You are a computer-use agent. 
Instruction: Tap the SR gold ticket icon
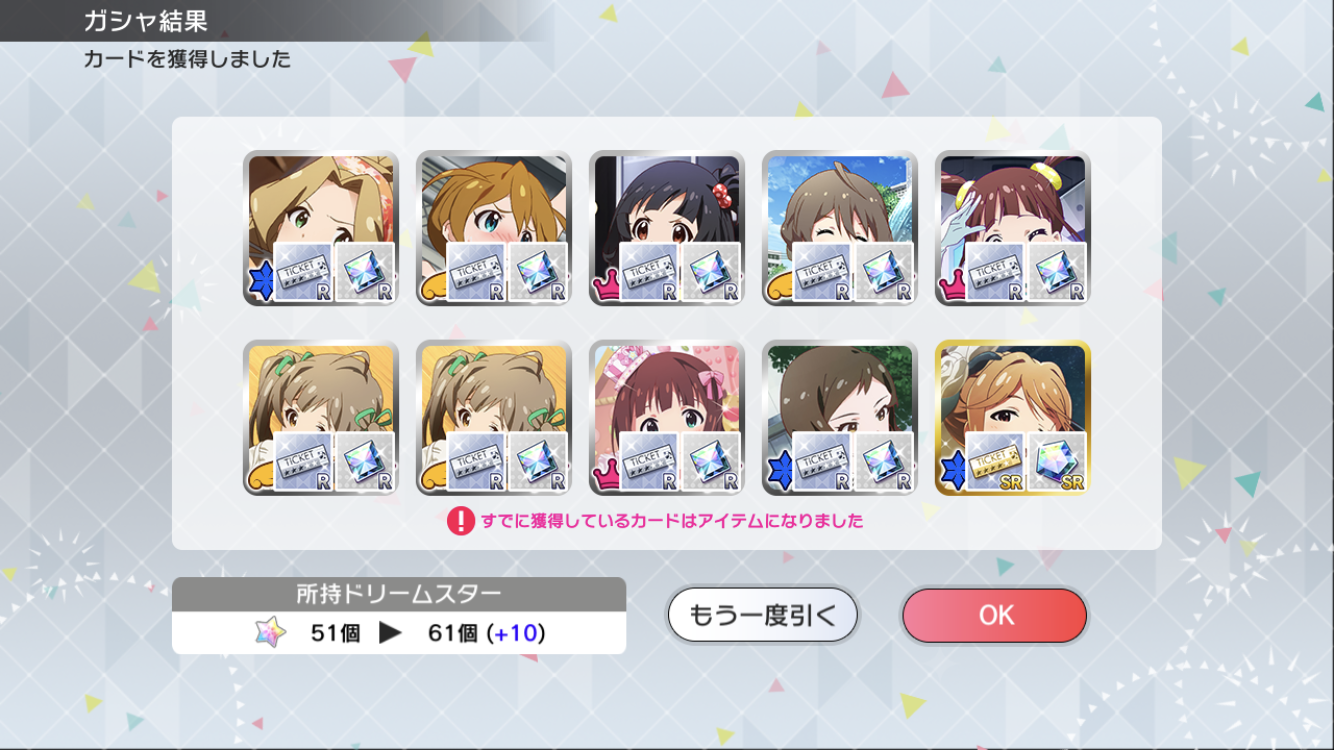pos(994,461)
